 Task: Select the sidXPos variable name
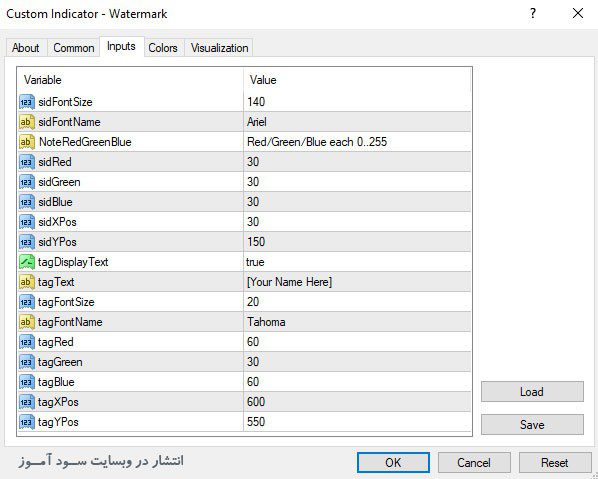pos(57,222)
